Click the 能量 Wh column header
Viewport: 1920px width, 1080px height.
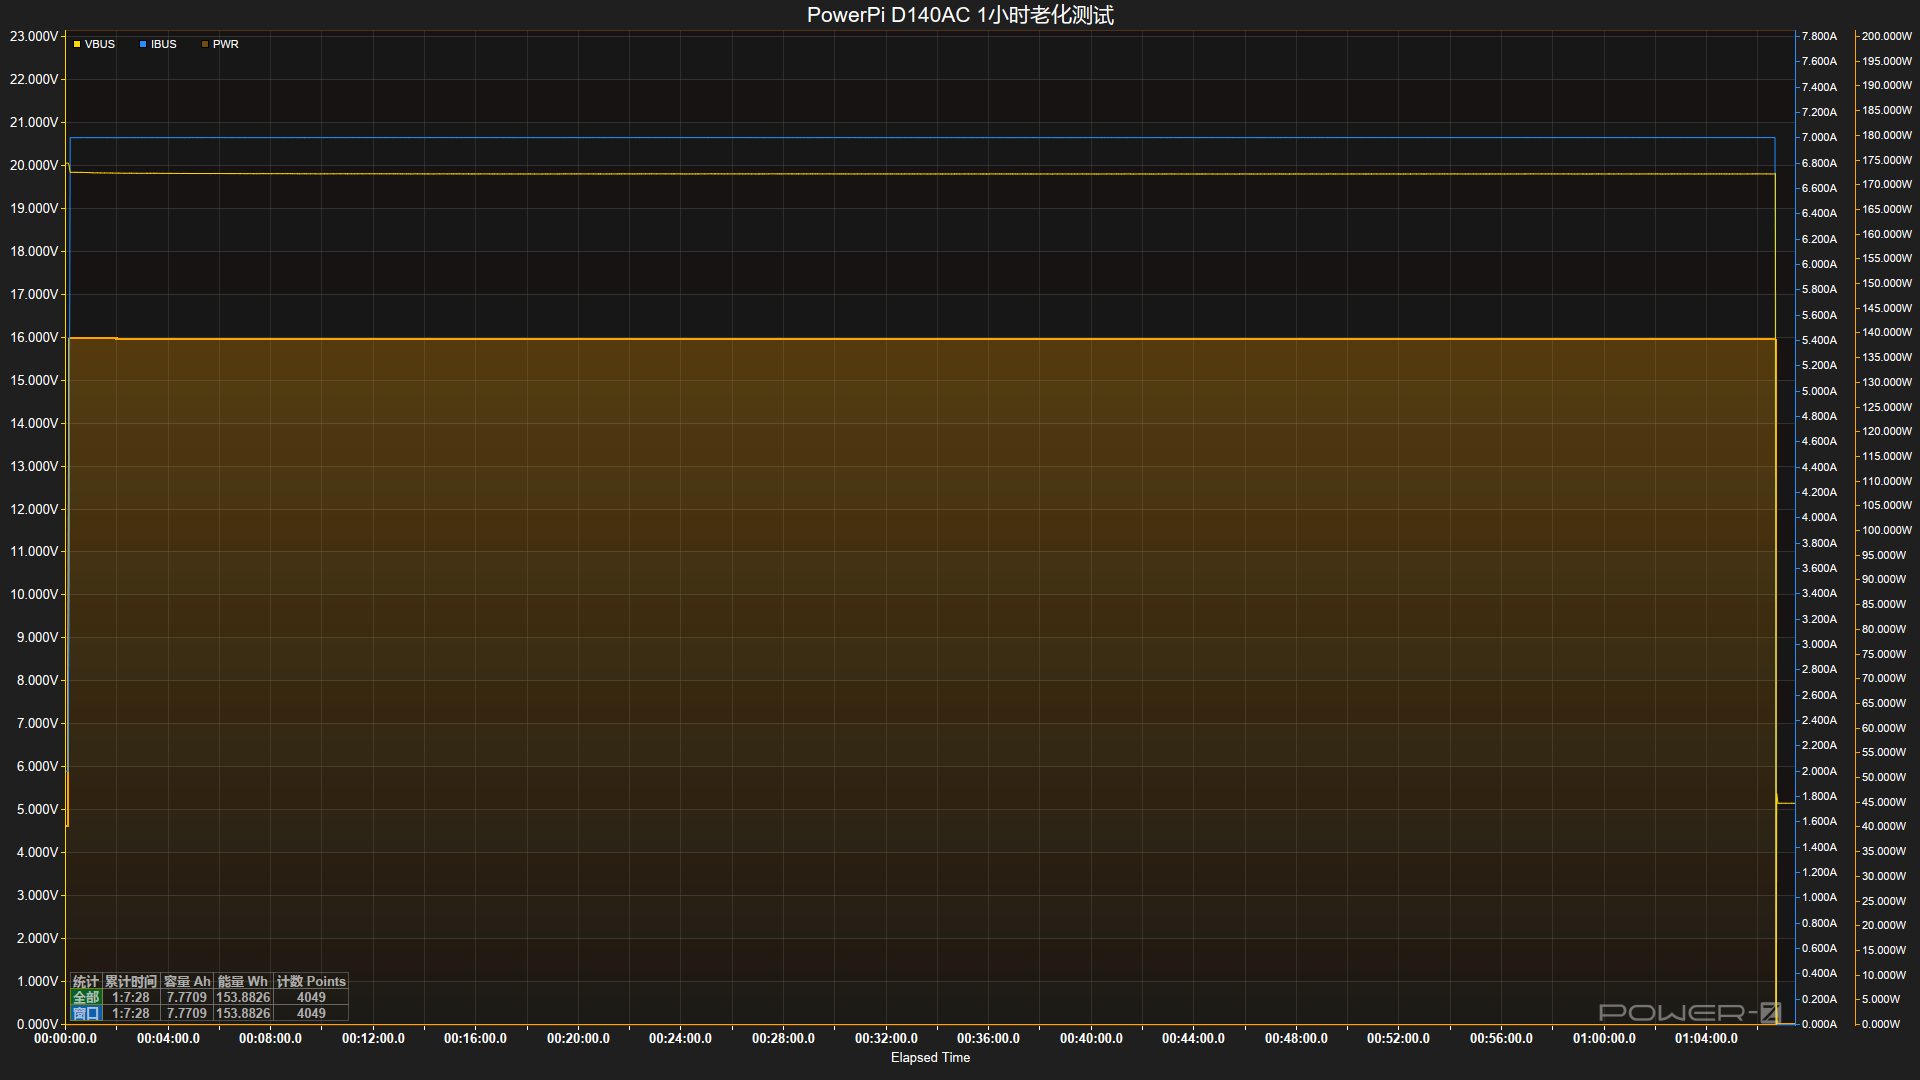coord(243,981)
